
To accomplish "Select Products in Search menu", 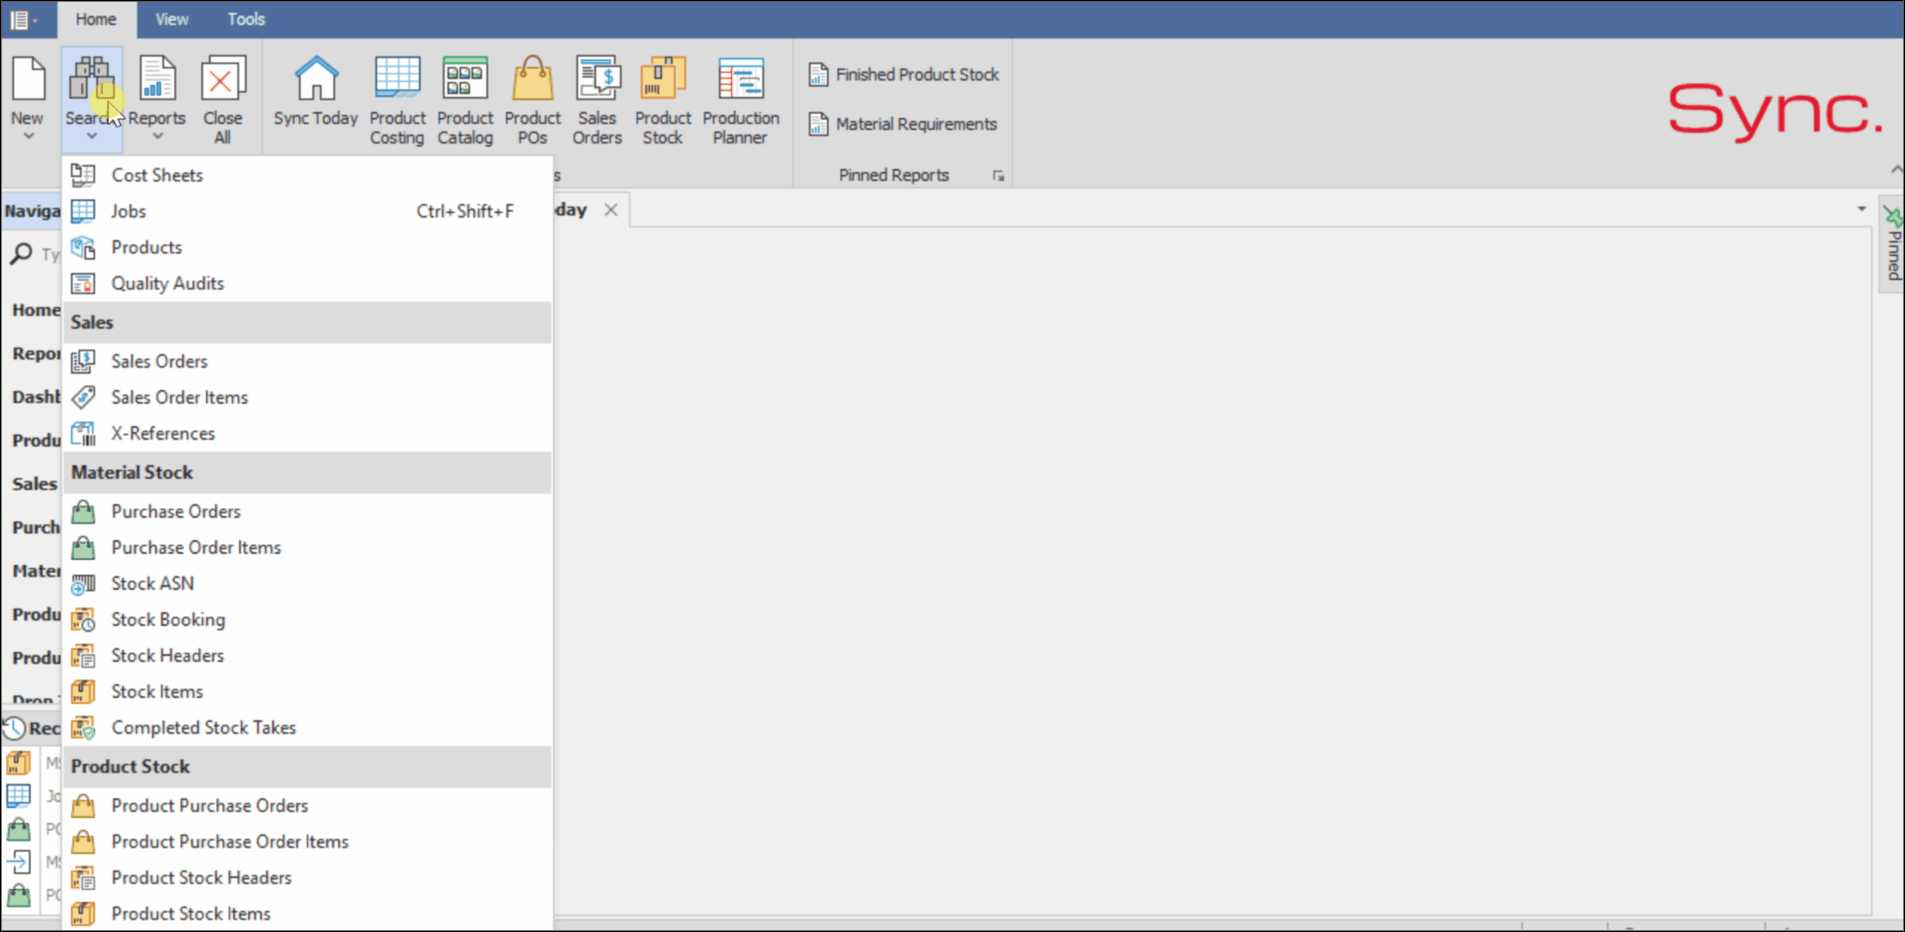I will [x=307, y=247].
